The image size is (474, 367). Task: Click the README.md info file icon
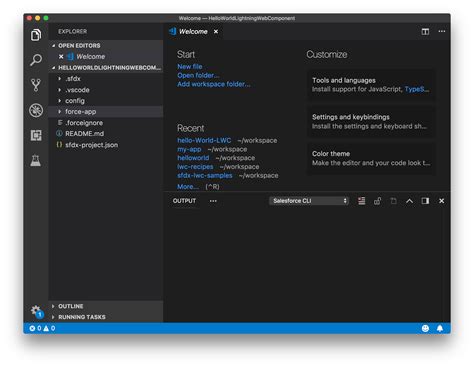pyautogui.click(x=59, y=133)
